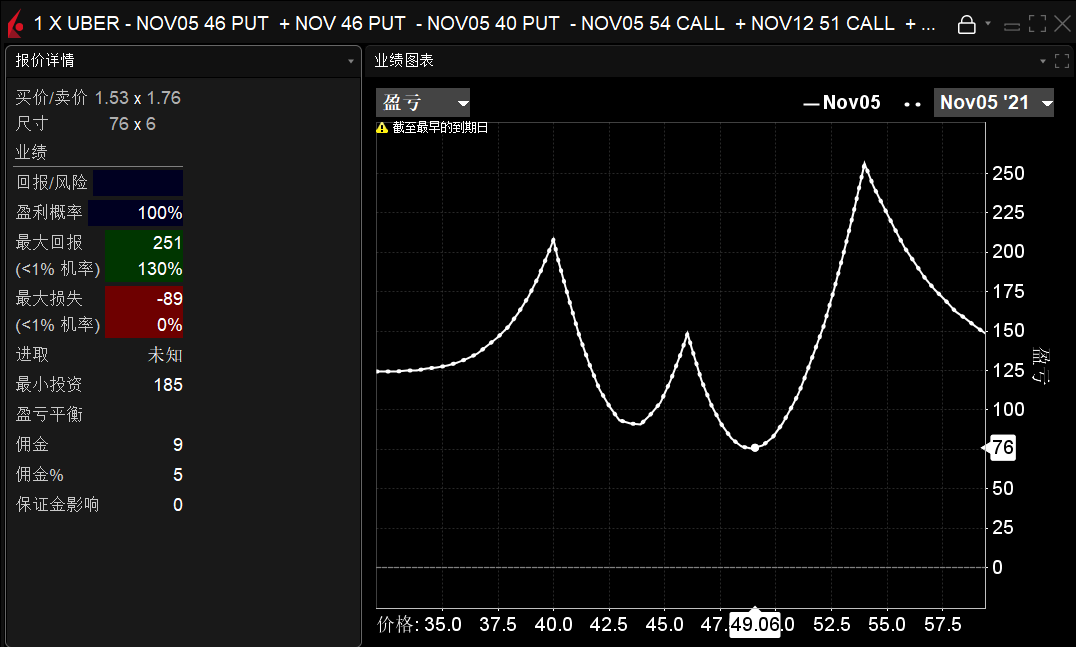Click the 业绩 section heading
1076x647 pixels.
pos(32,152)
